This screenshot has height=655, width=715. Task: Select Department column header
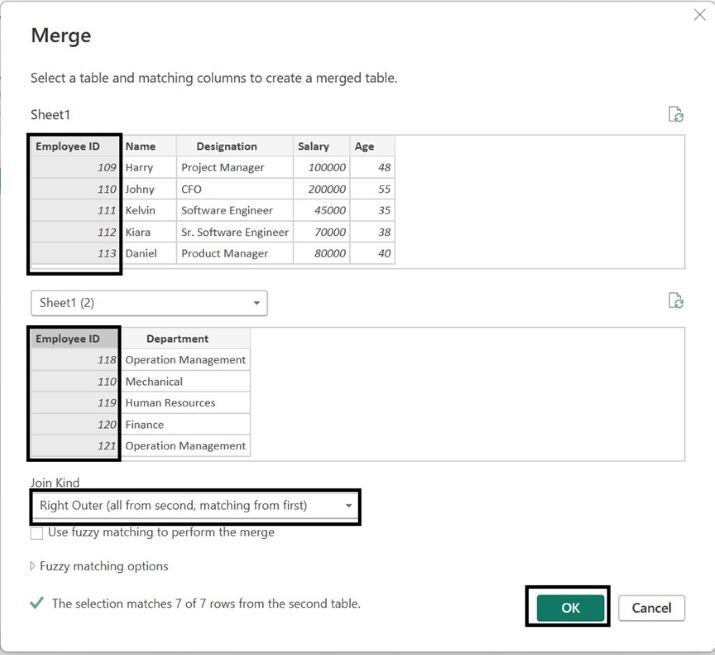click(x=177, y=338)
